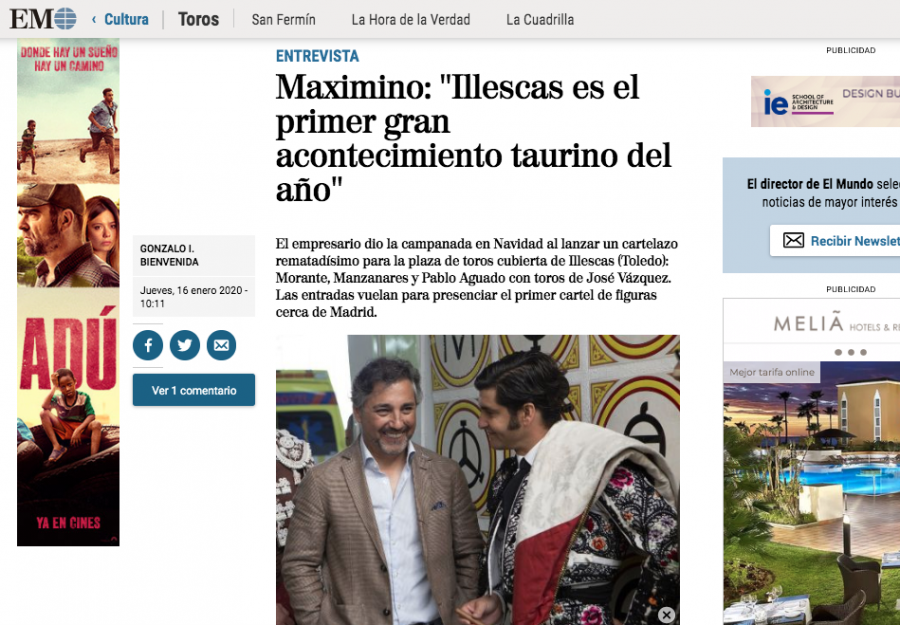Viewport: 900px width, 625px height.
Task: Share article by email icon
Action: [222, 346]
